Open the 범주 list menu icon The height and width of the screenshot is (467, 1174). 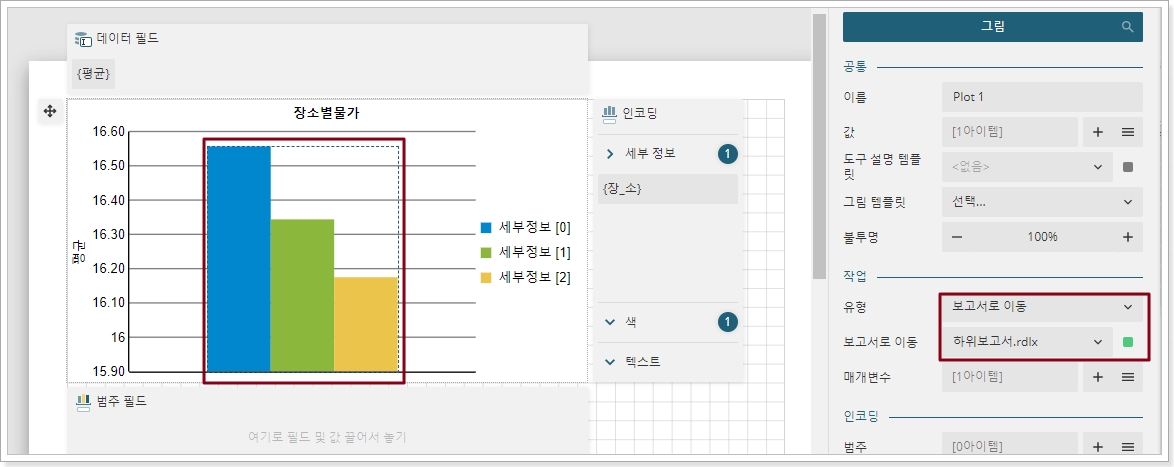coord(1127,447)
